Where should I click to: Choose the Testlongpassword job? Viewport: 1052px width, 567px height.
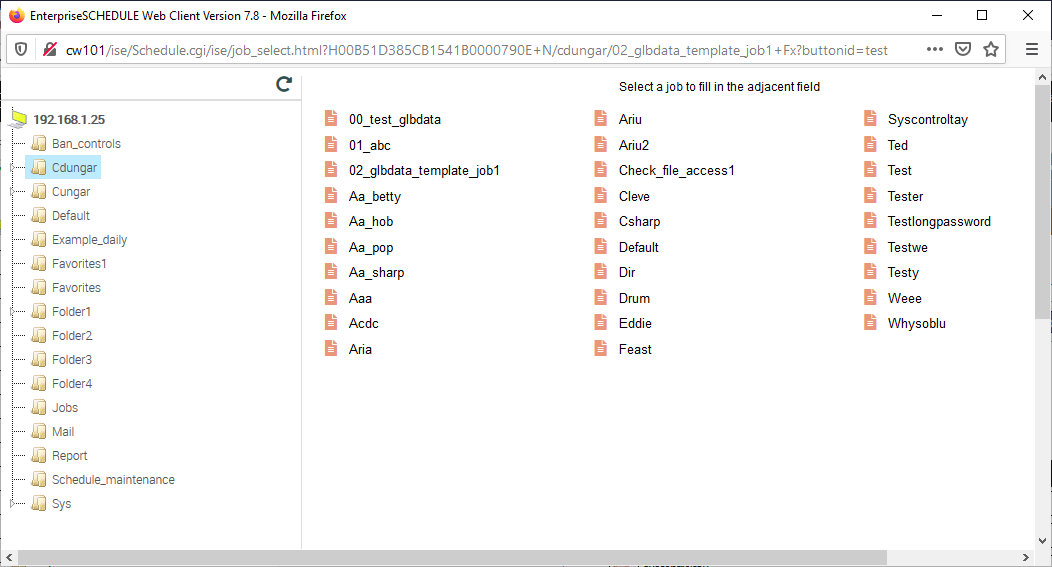[x=939, y=222]
